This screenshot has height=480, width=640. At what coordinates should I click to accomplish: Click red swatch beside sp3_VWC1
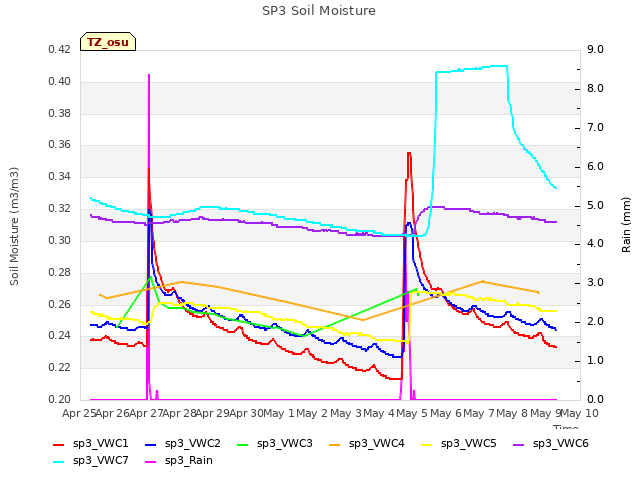59,445
